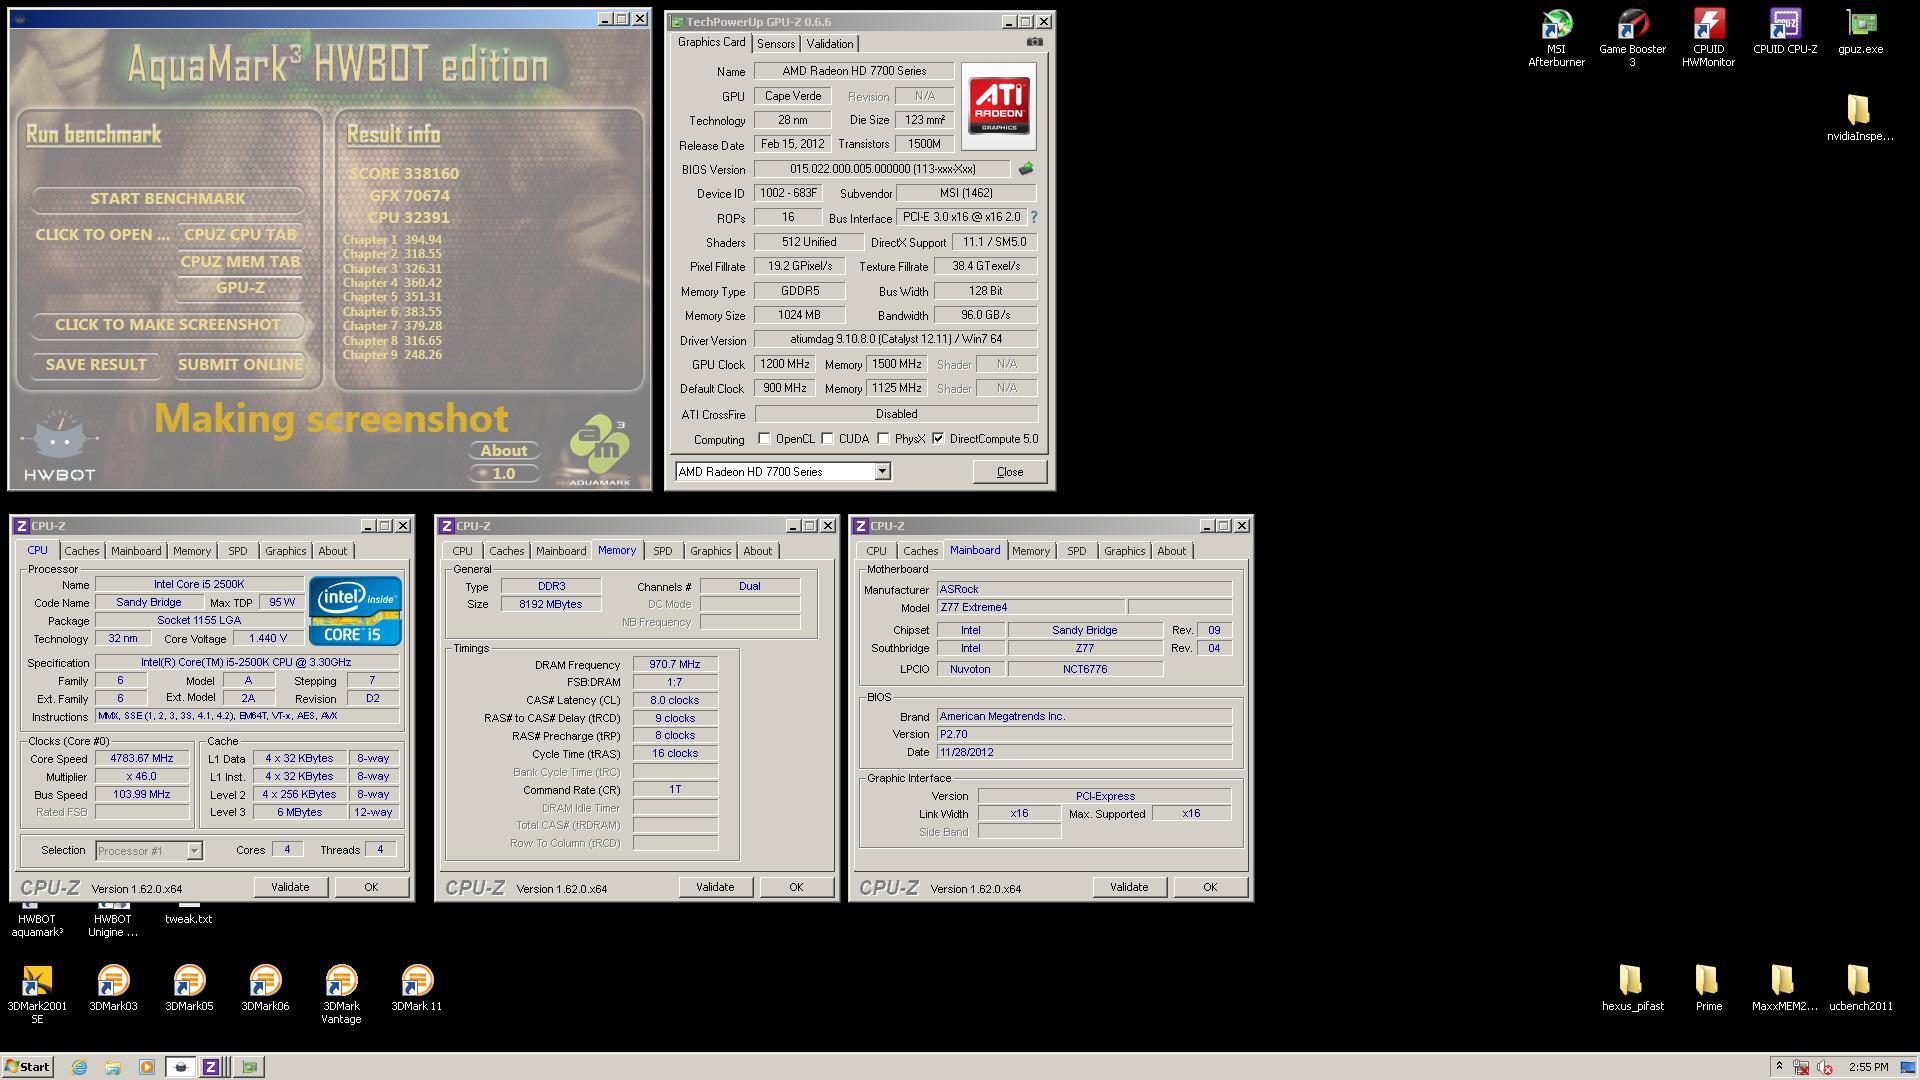This screenshot has height=1080, width=1920.
Task: Open the nvidiaInspector folder on desktop
Action: pos(1859,118)
